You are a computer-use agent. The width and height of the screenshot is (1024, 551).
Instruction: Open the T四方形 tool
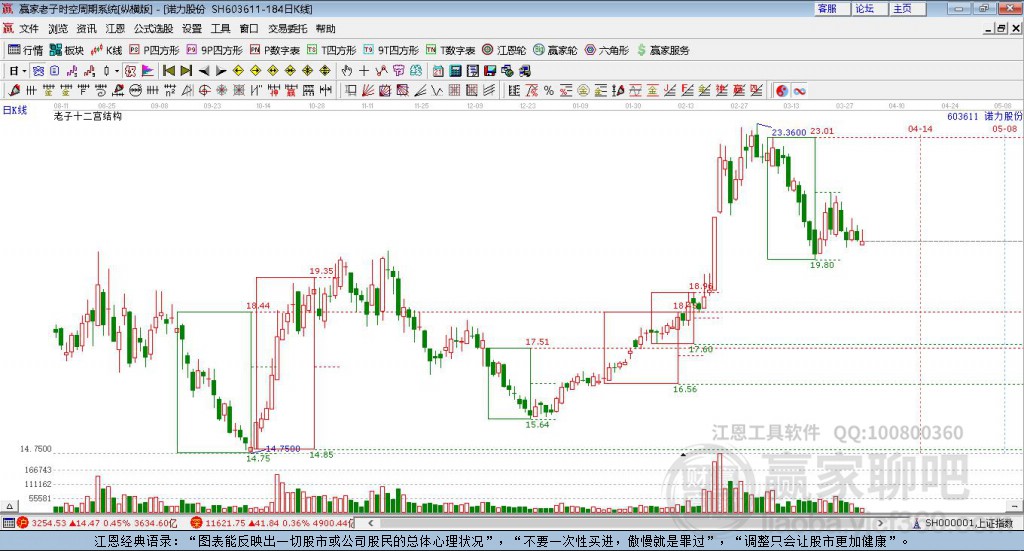click(332, 50)
